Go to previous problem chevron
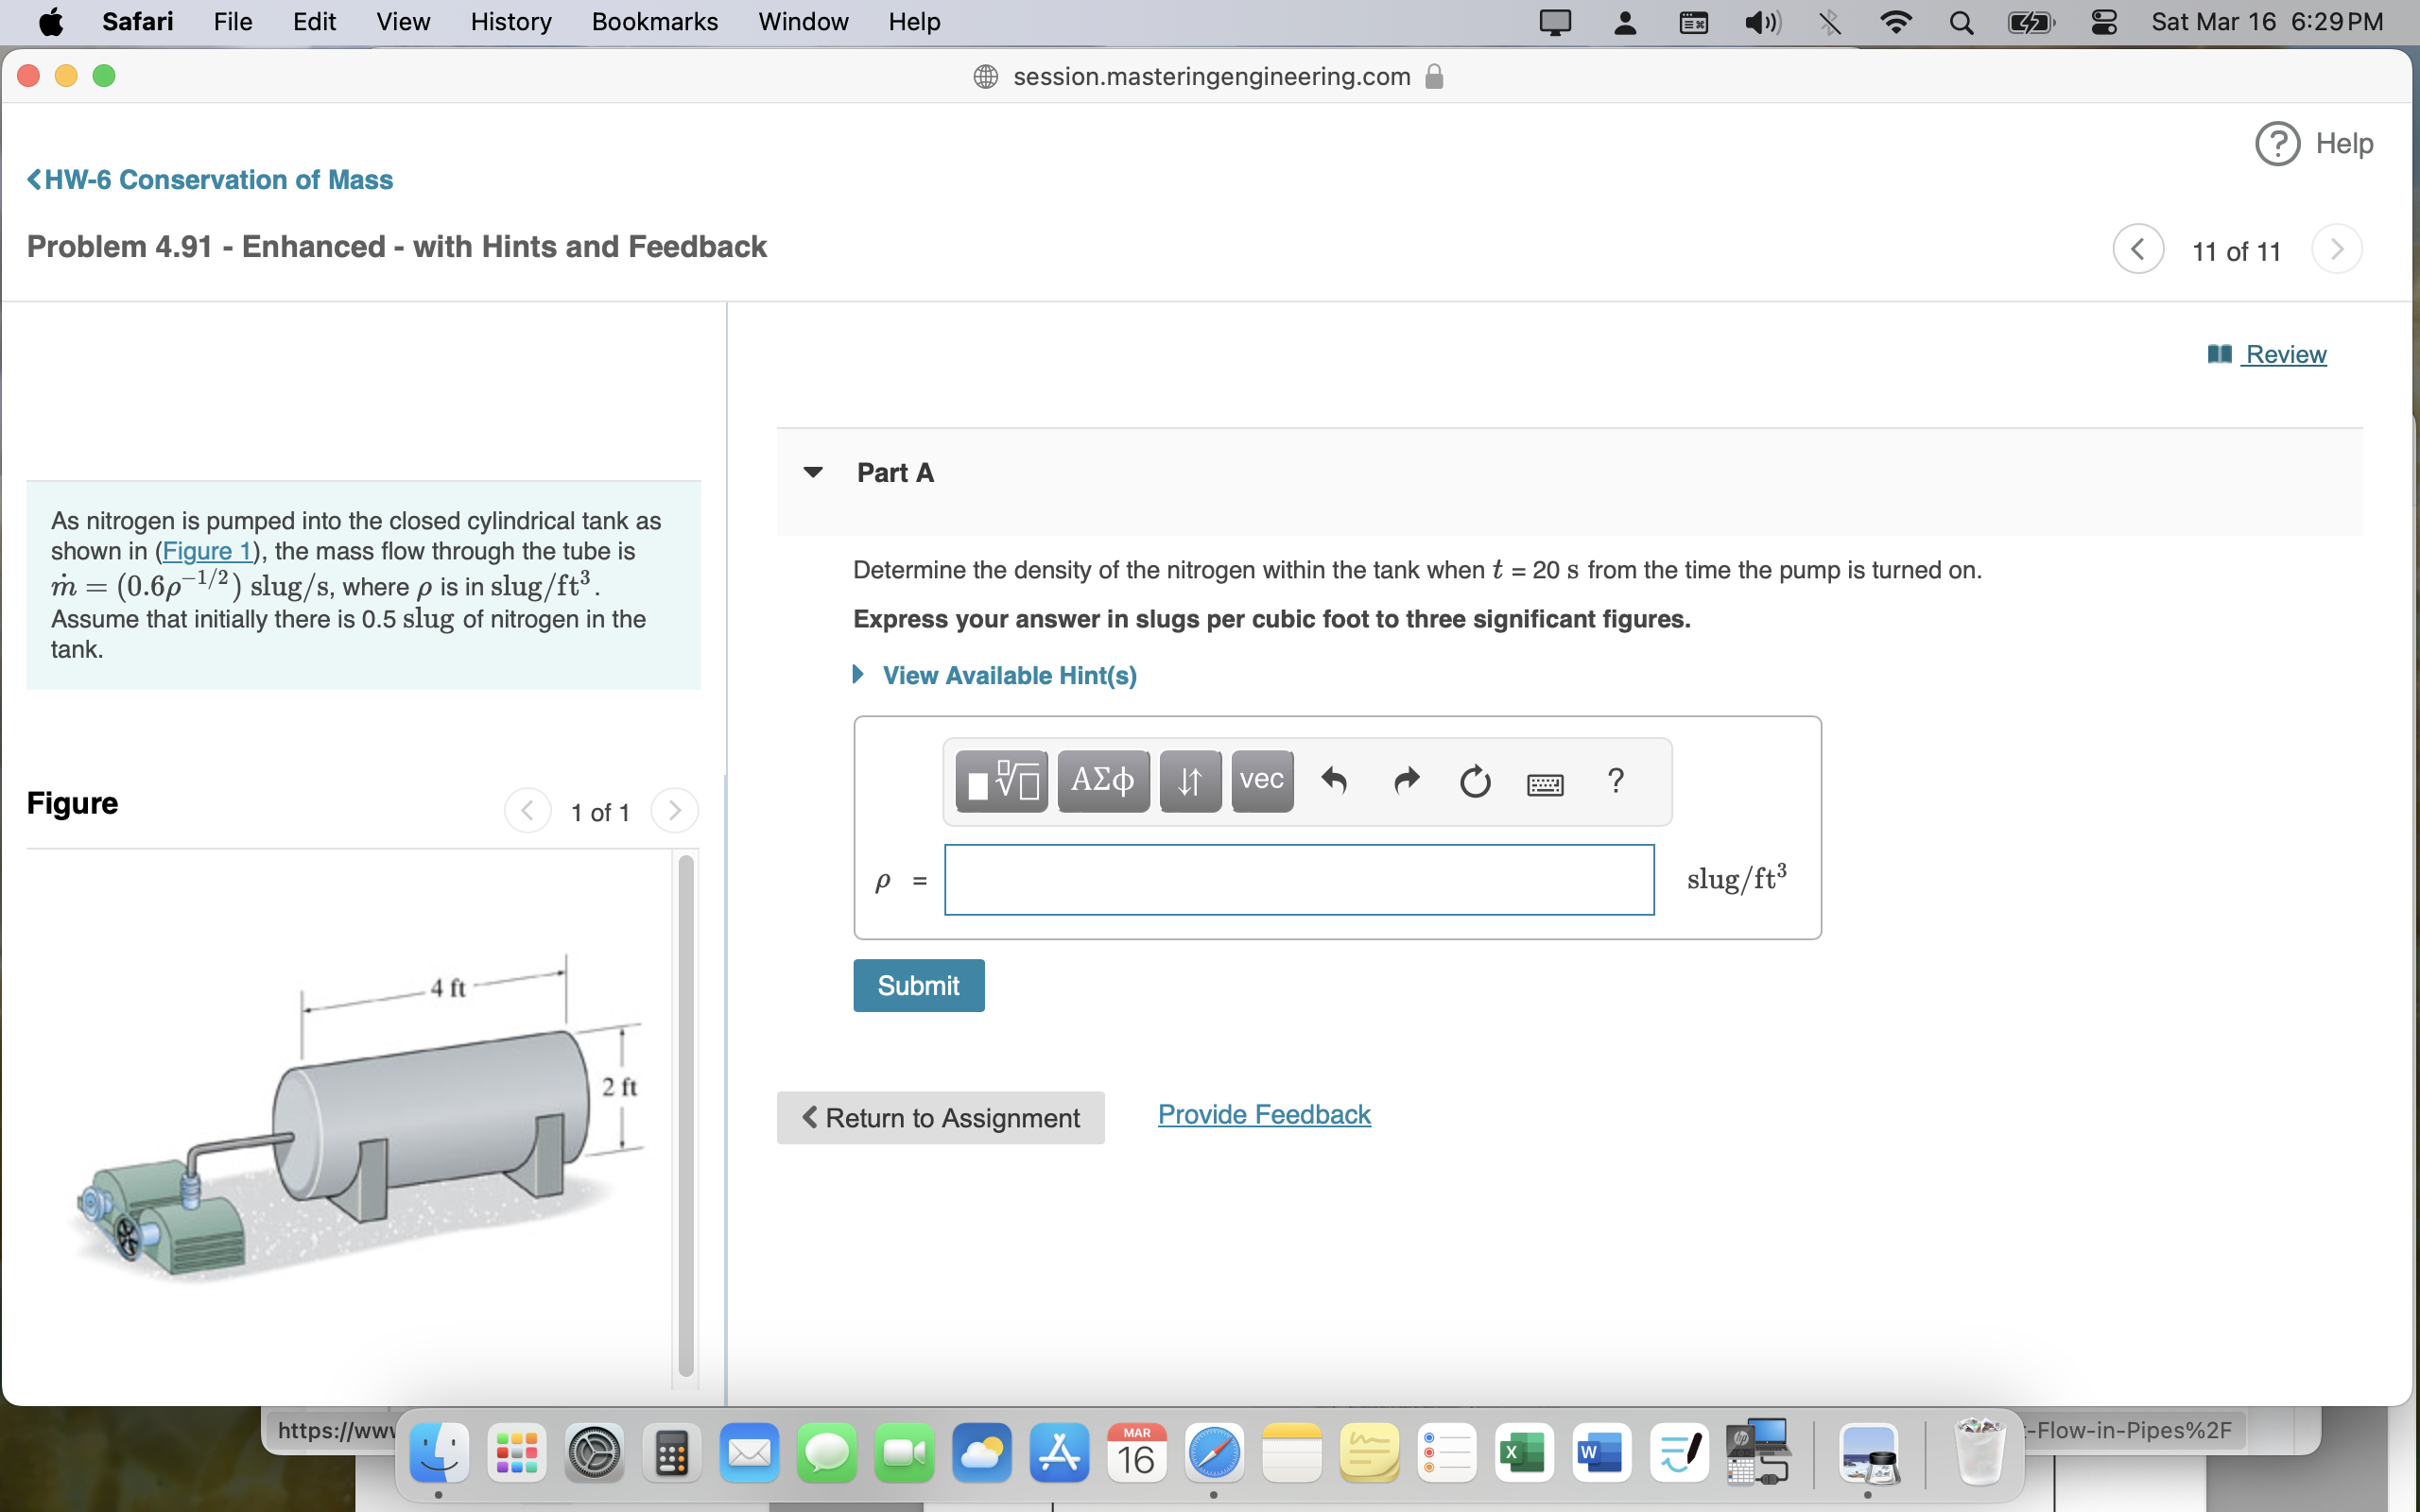2420x1512 pixels. click(2138, 249)
